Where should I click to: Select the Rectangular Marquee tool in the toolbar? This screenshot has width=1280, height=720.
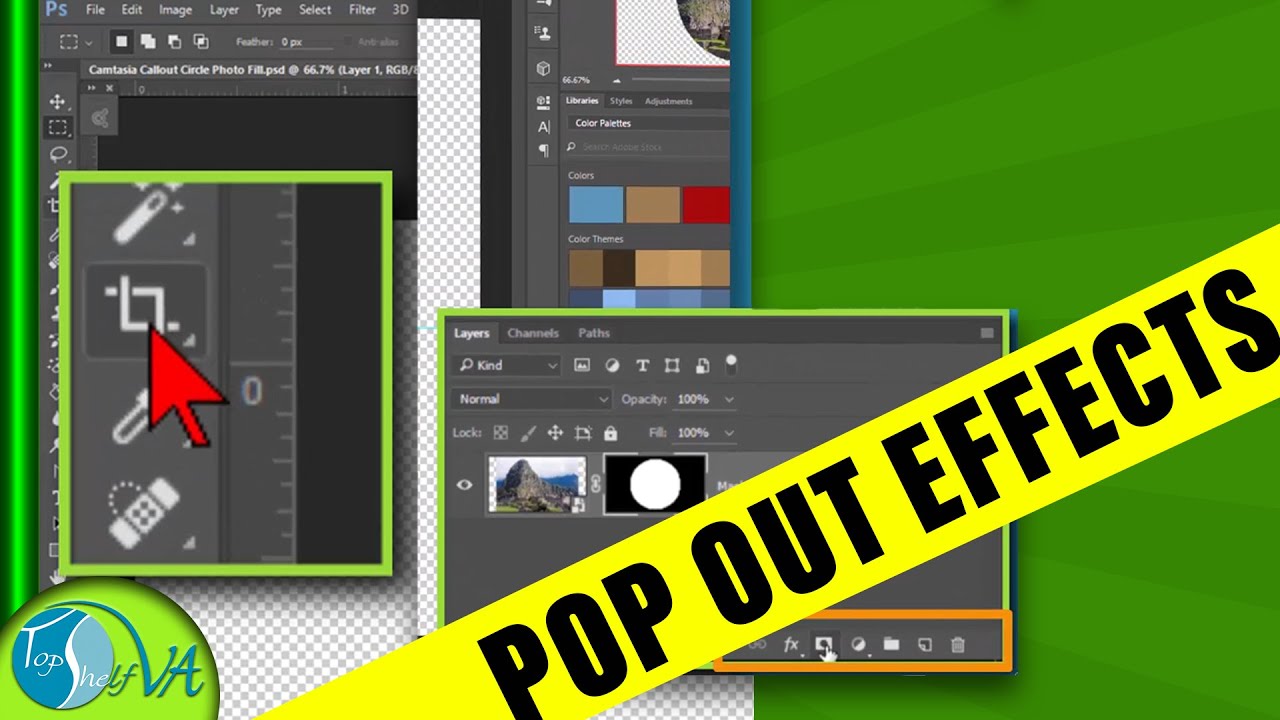58,127
